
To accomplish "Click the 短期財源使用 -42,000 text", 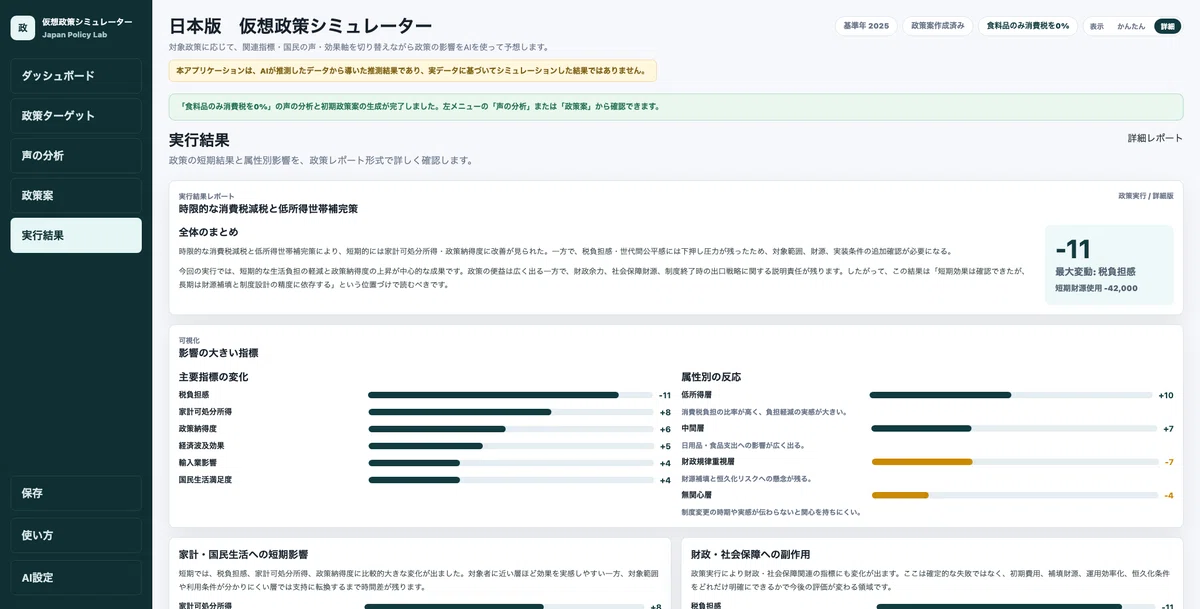I will coord(1096,288).
